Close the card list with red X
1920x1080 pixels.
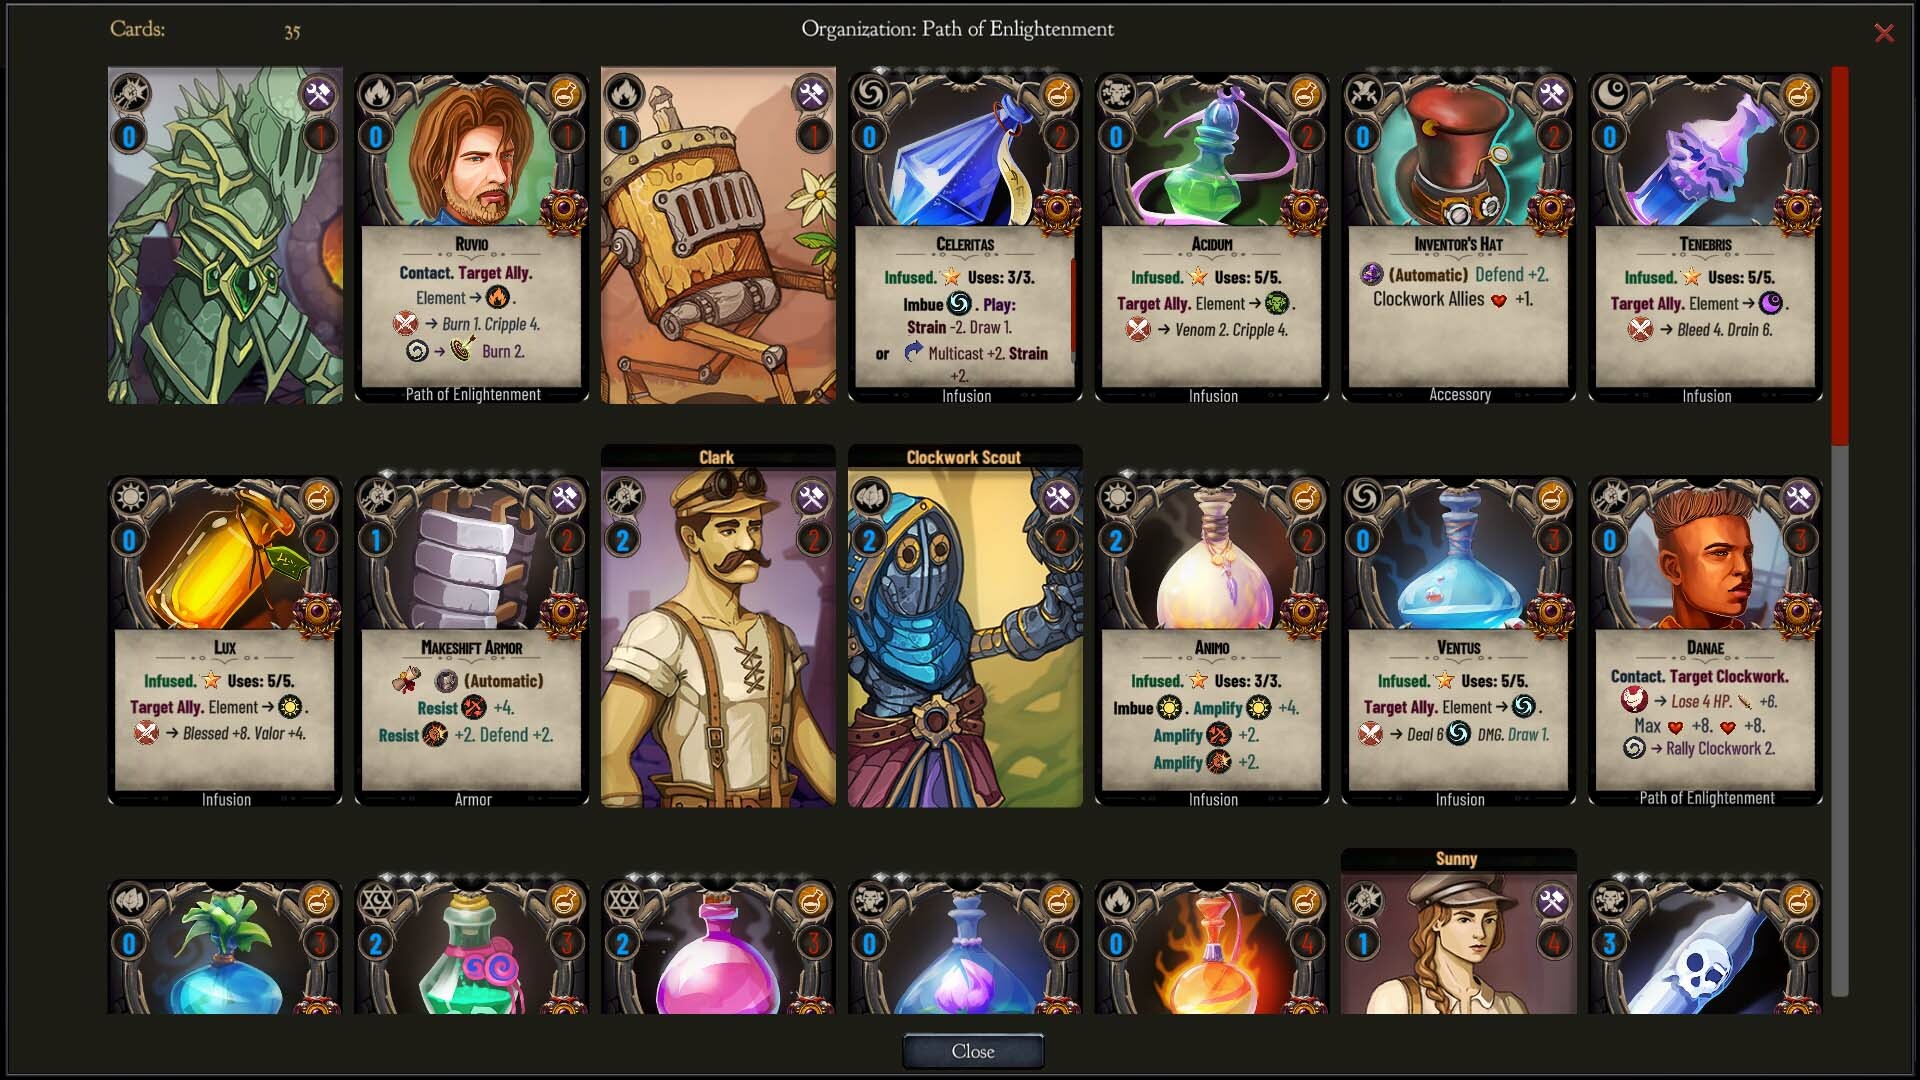[1884, 33]
